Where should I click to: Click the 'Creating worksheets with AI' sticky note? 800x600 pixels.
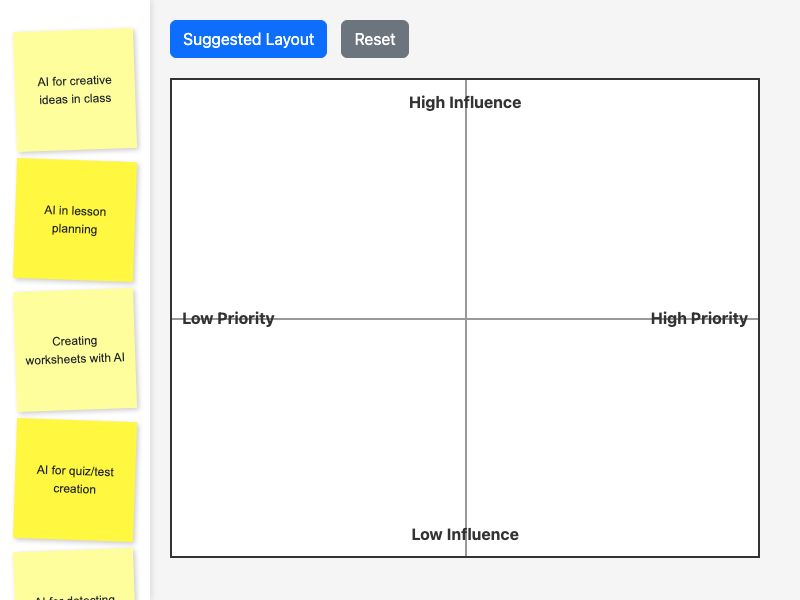[74, 349]
